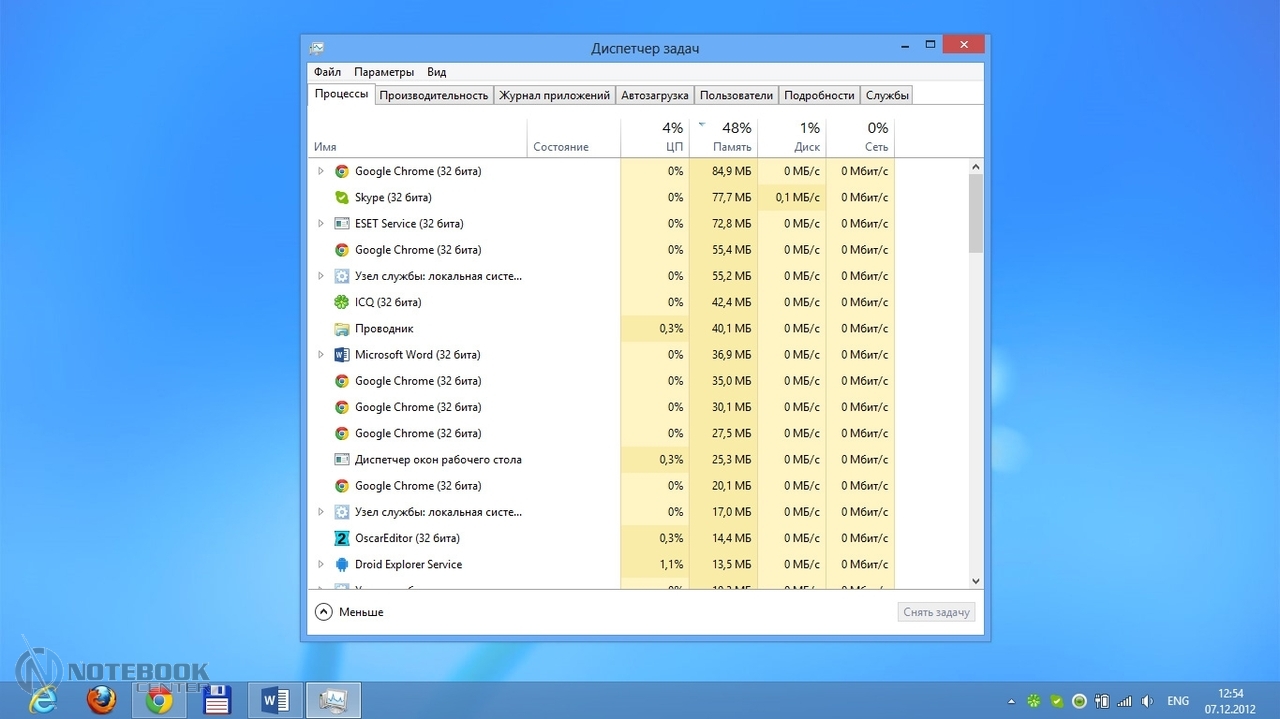Click the Меньше button to collapse details
This screenshot has width=1280, height=719.
click(350, 612)
